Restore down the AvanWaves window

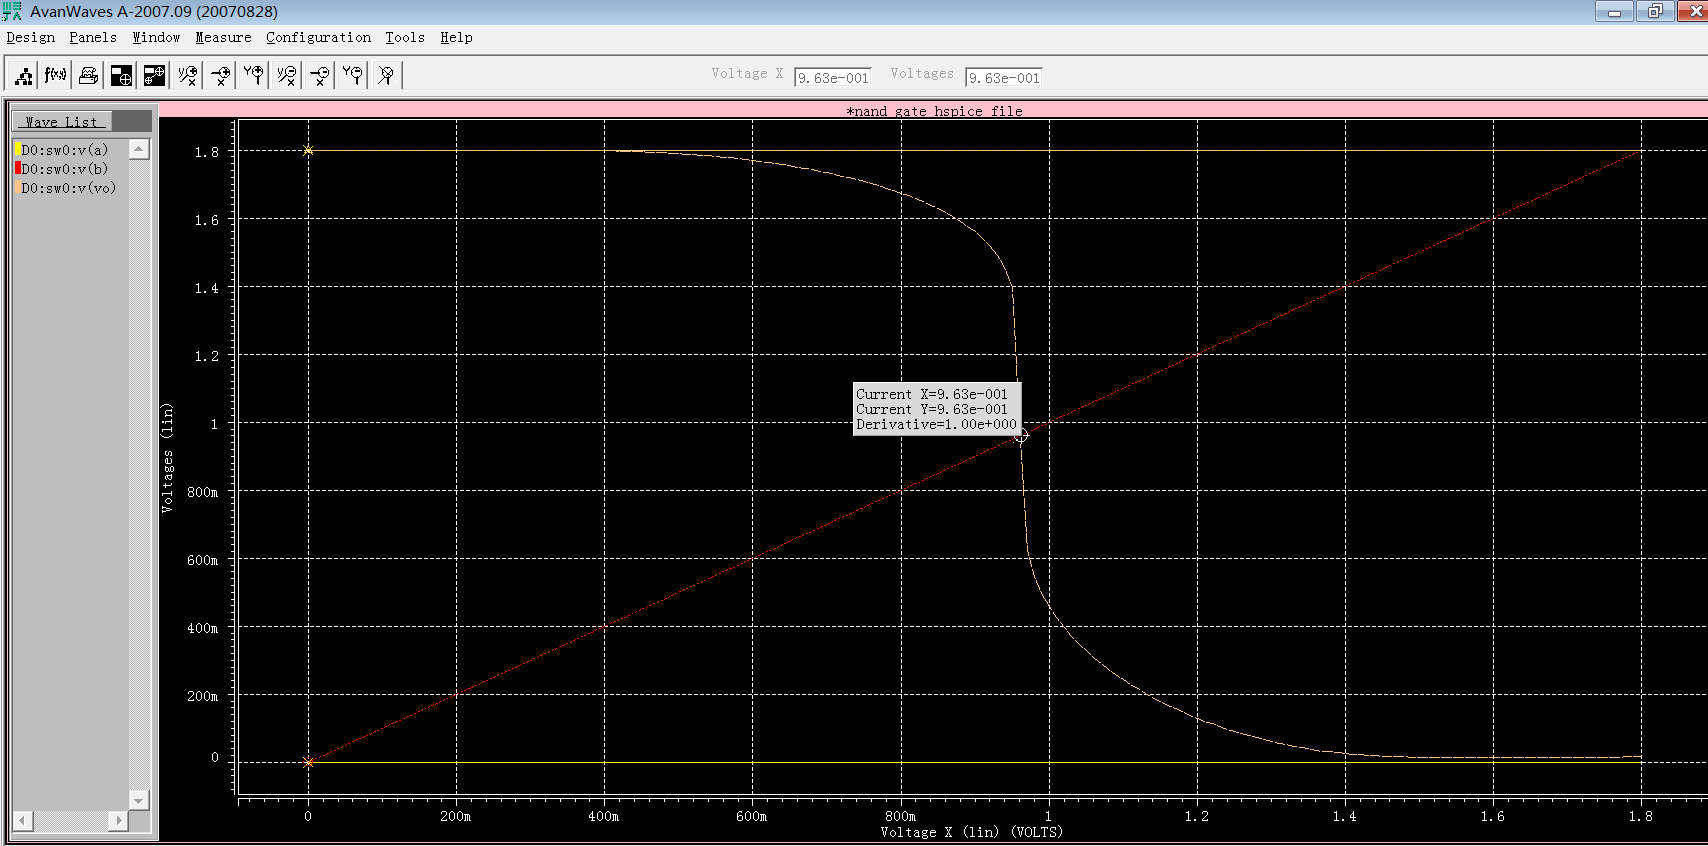[1655, 11]
